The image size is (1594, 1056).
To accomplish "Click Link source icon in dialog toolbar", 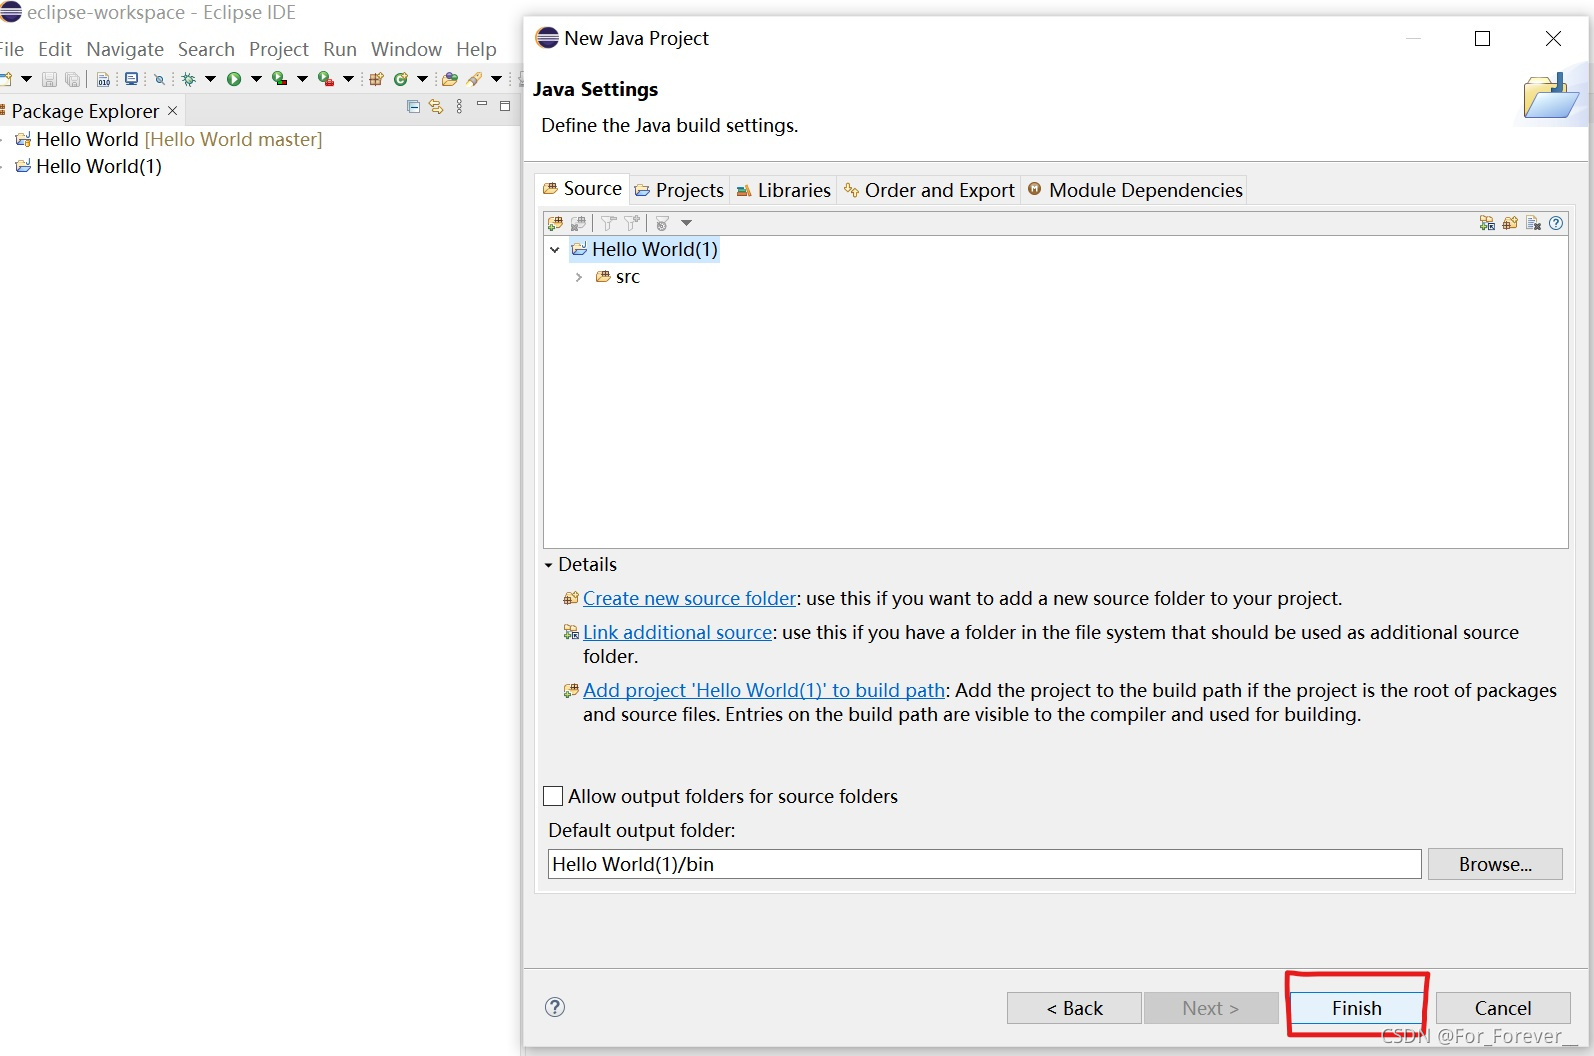I will point(1487,223).
